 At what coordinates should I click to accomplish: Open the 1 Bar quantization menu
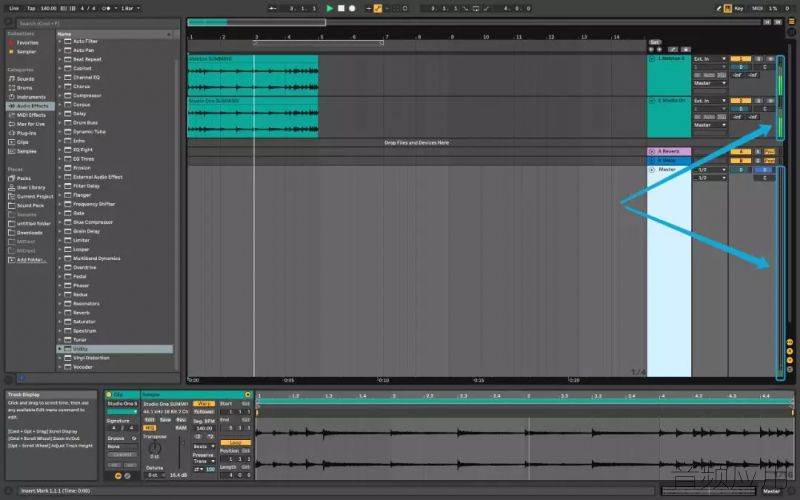click(x=130, y=8)
